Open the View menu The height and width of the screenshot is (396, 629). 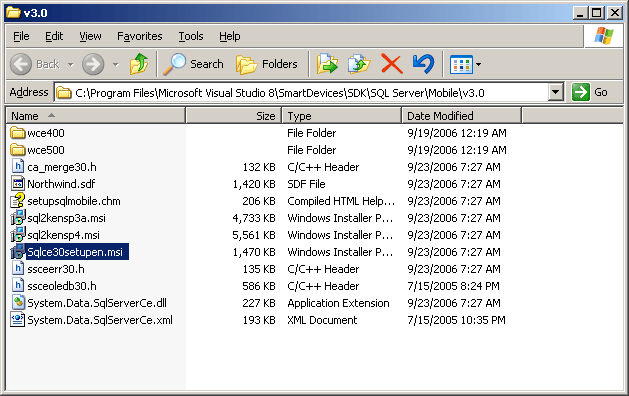(90, 36)
